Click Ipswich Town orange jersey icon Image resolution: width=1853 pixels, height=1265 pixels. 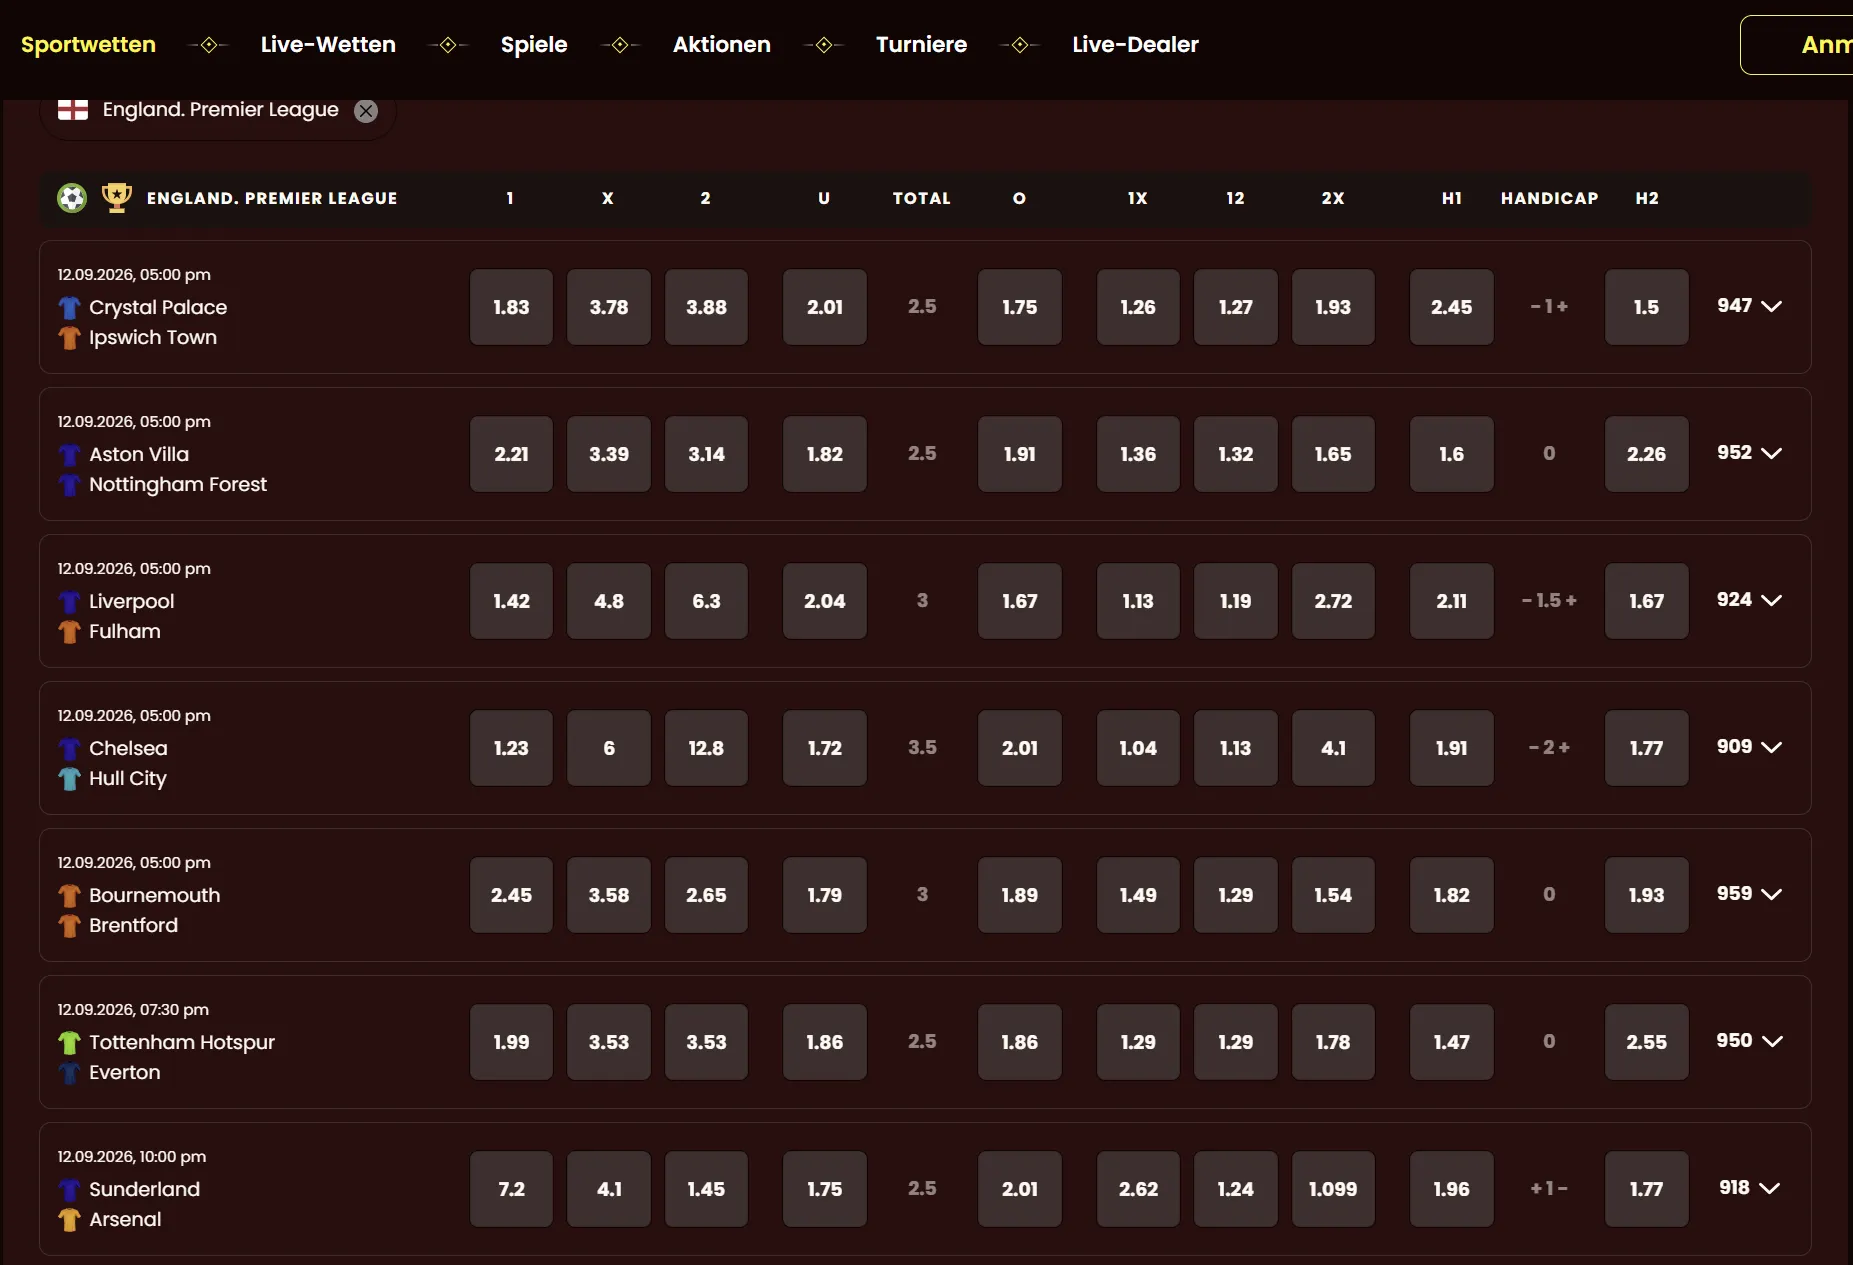69,338
